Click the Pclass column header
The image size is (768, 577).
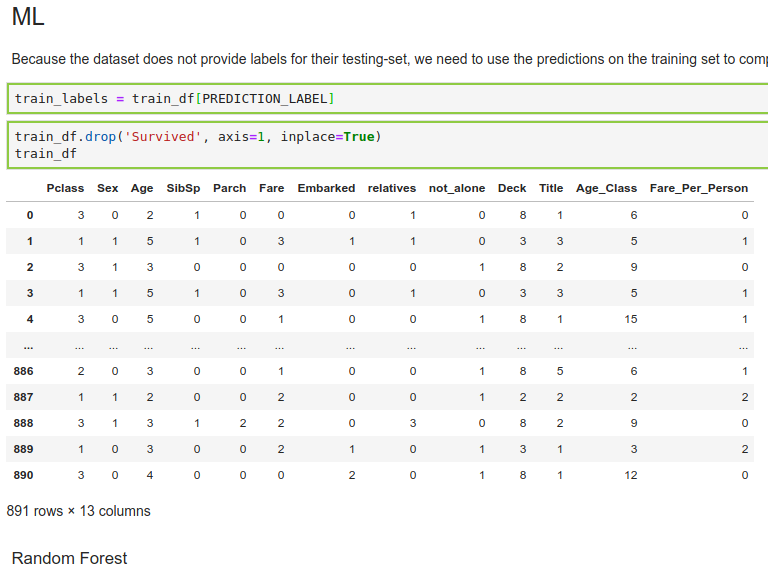(x=65, y=188)
